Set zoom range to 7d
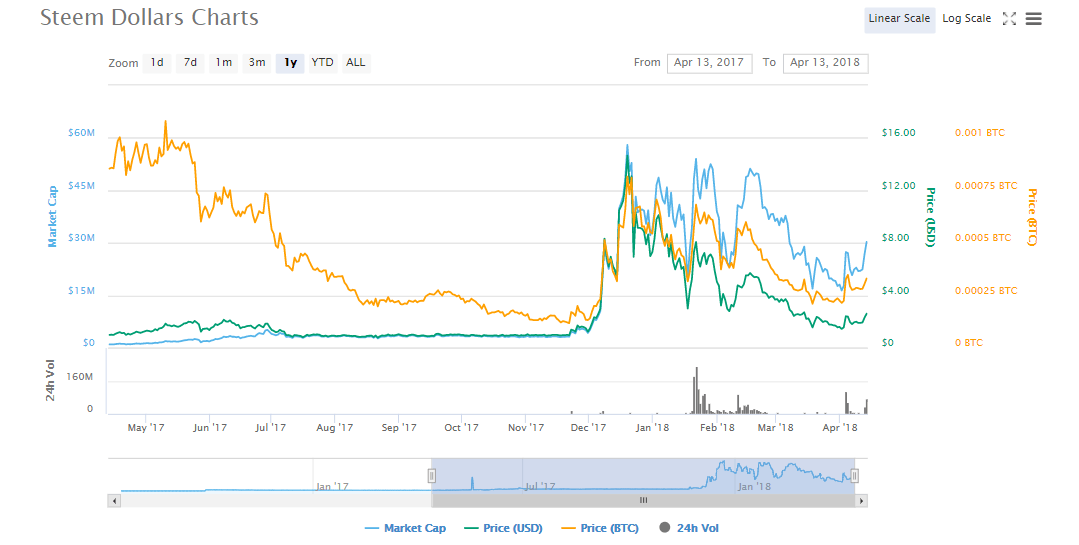Image resolution: width=1079 pixels, height=545 pixels. [191, 63]
